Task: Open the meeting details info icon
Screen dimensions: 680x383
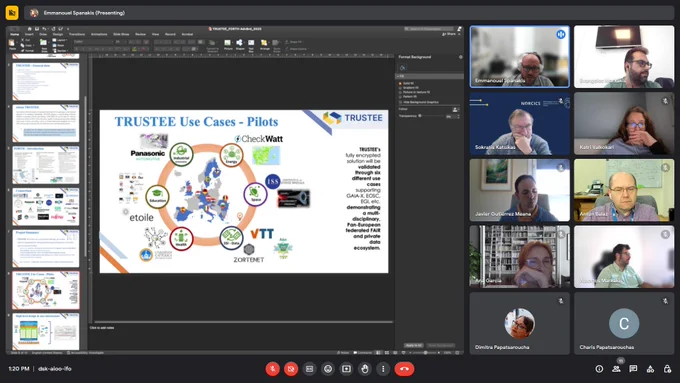Action: [599, 369]
